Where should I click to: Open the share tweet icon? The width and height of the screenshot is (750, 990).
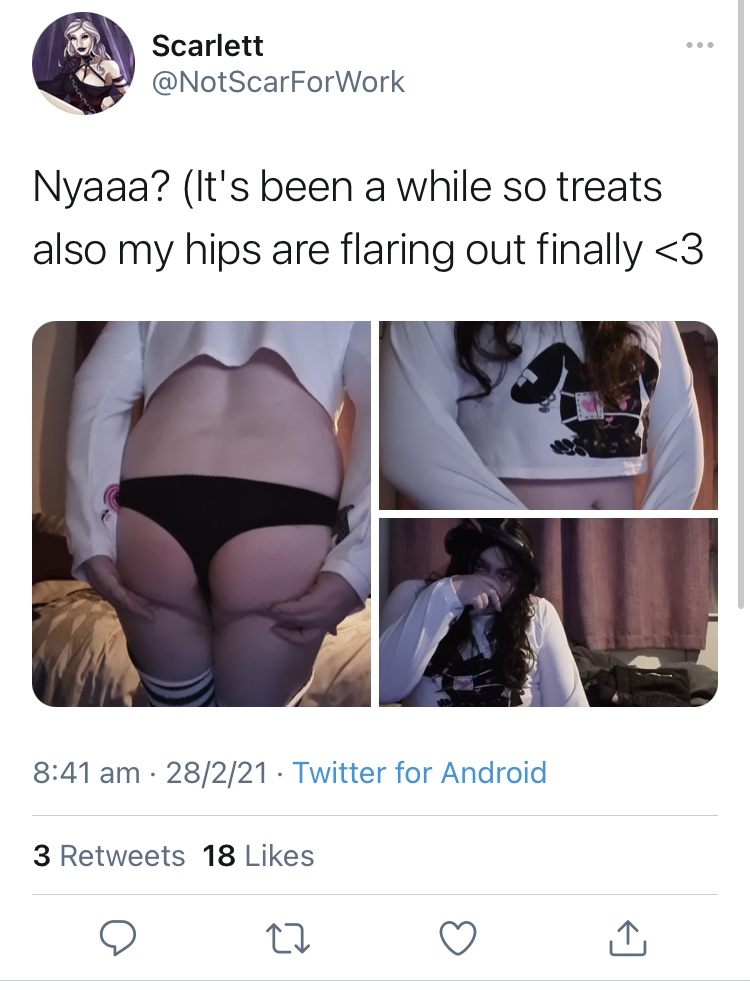(x=628, y=938)
